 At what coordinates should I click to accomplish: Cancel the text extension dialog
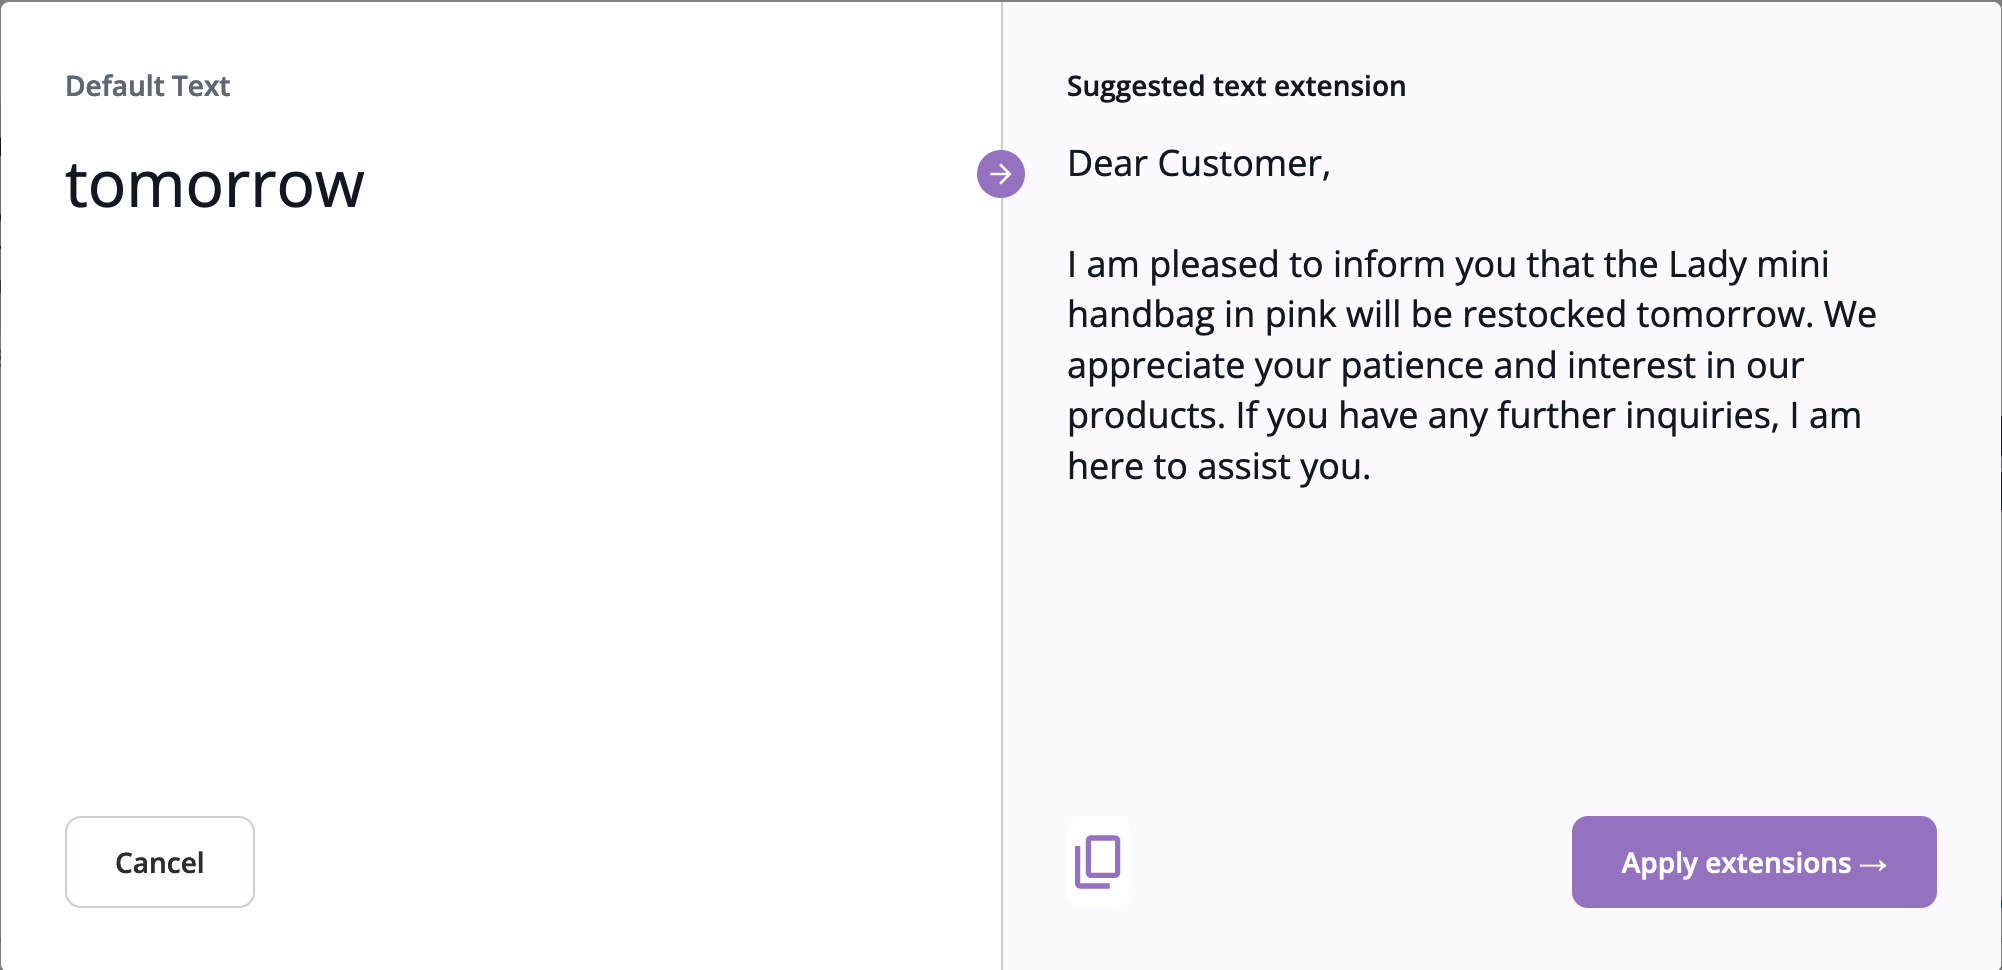160,862
